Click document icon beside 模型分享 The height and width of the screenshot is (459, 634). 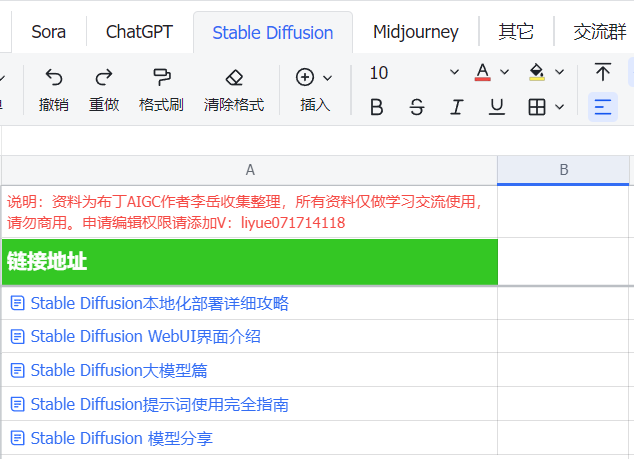click(17, 438)
